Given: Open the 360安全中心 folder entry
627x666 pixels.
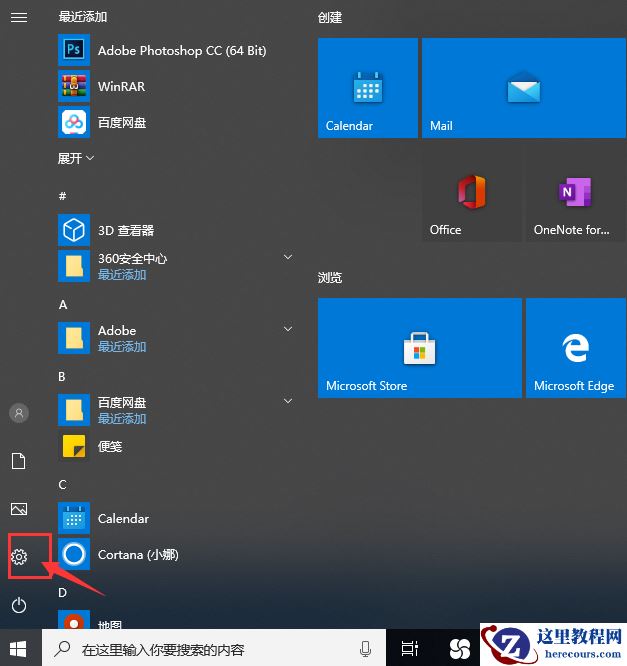Looking at the screenshot, I should 176,266.
